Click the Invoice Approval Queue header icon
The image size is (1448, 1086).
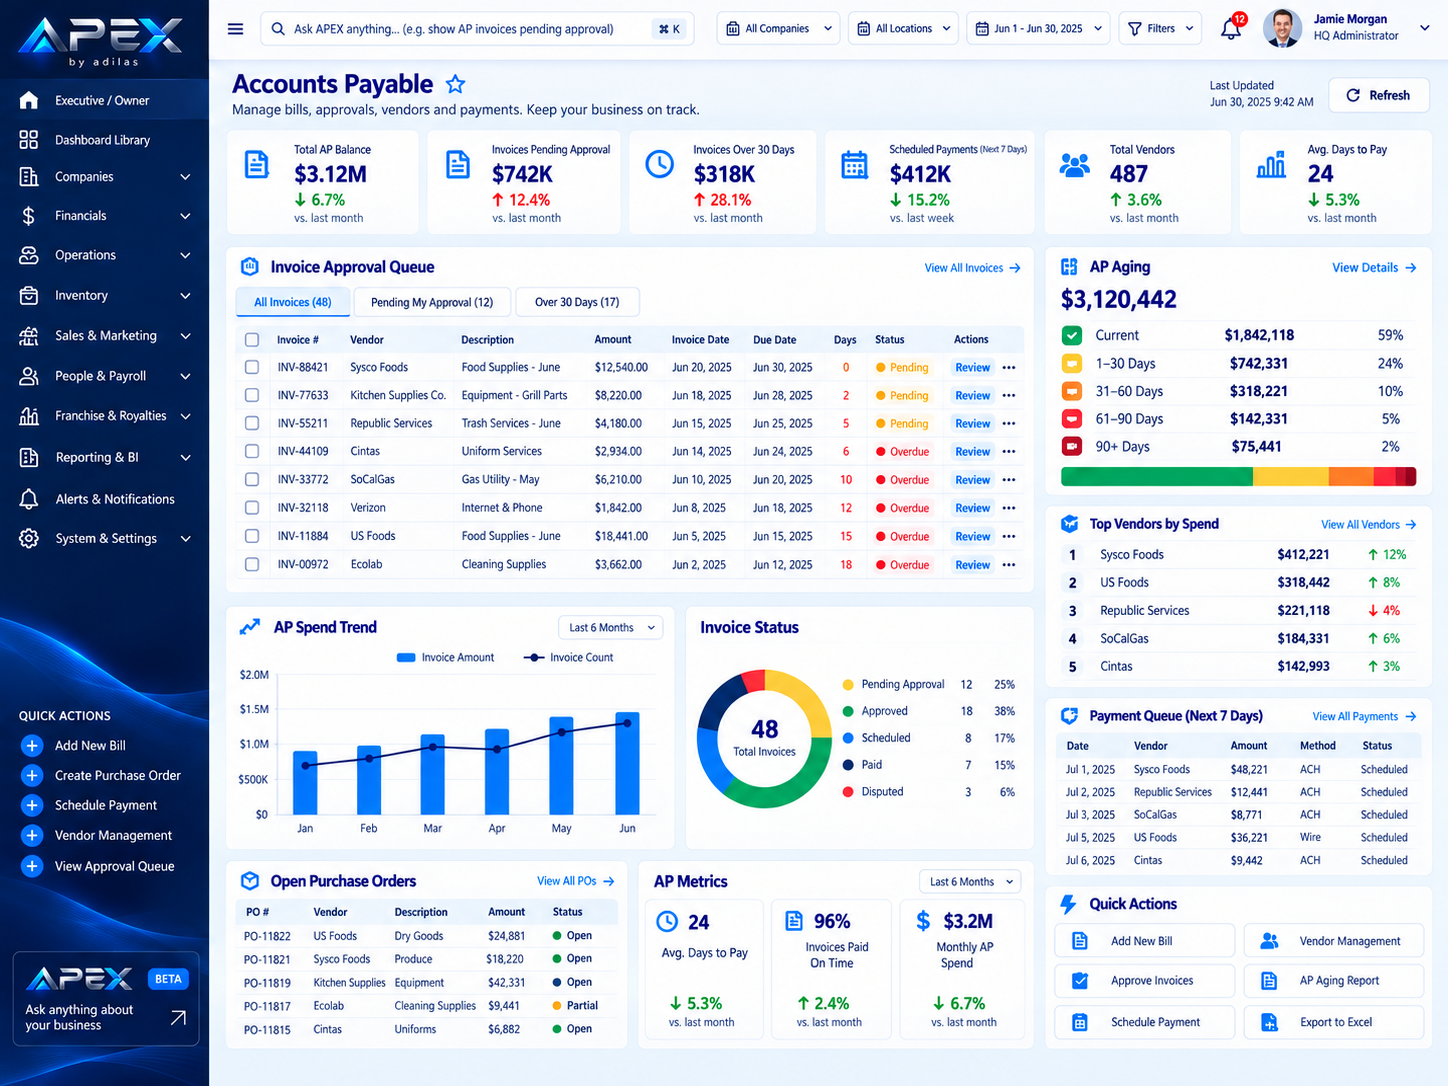(x=250, y=267)
